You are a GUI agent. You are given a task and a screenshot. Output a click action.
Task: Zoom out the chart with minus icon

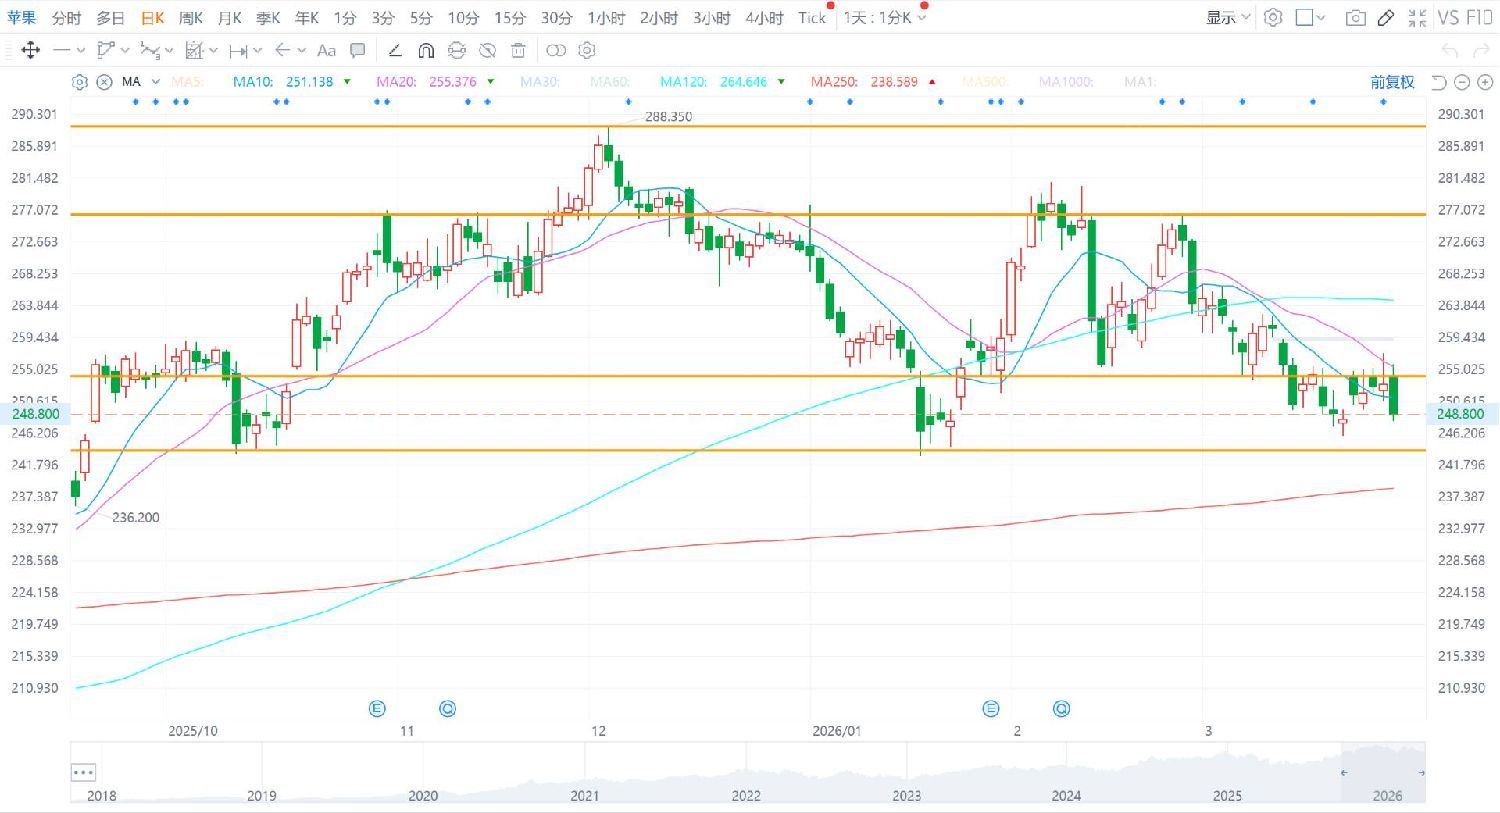(x=1462, y=82)
